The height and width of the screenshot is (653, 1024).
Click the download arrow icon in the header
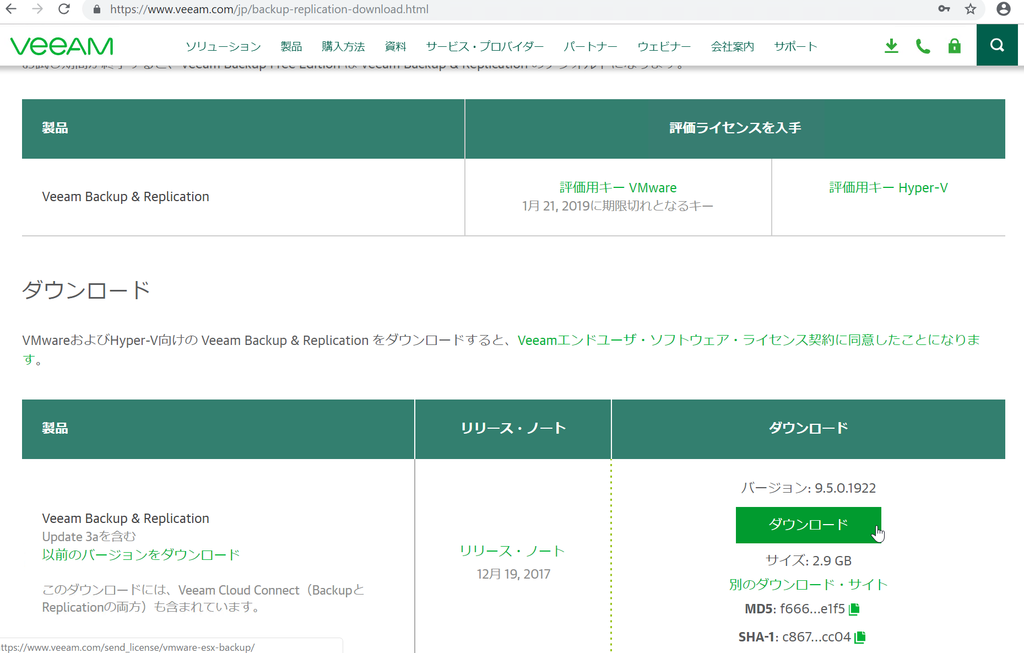[890, 45]
